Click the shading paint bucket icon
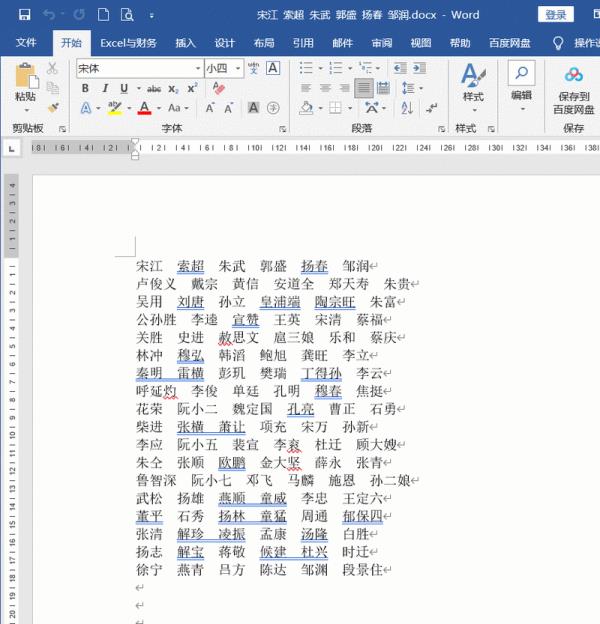The height and width of the screenshot is (624, 600). point(306,108)
